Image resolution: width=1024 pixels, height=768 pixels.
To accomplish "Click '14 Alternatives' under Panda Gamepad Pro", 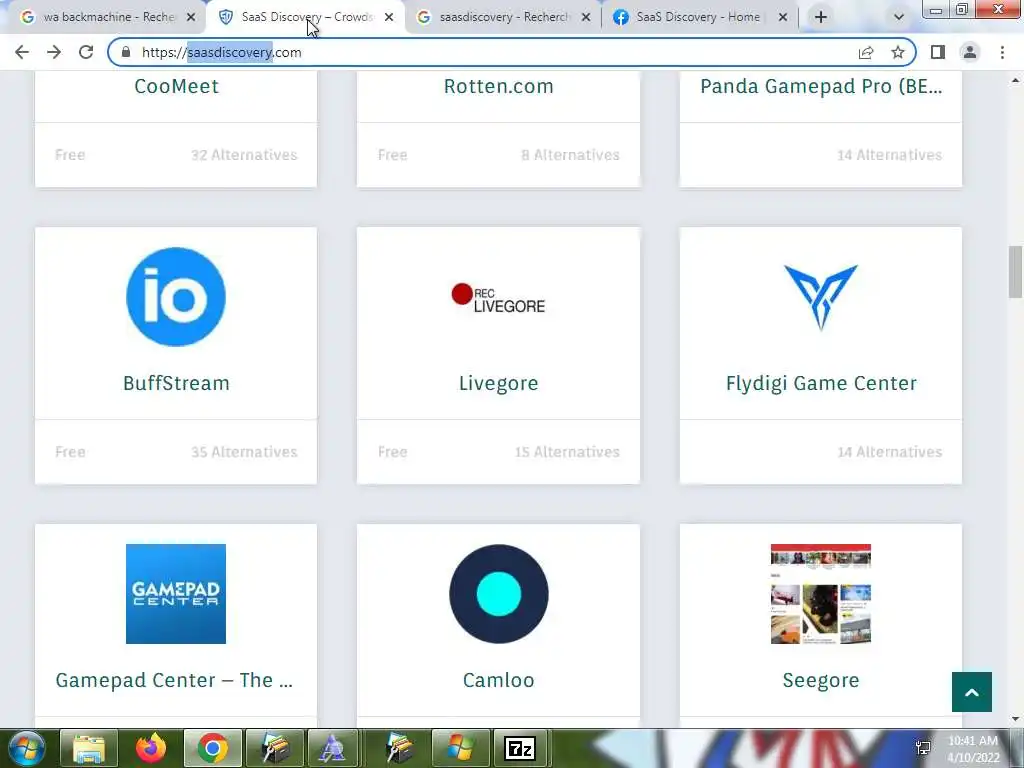I will [x=889, y=155].
